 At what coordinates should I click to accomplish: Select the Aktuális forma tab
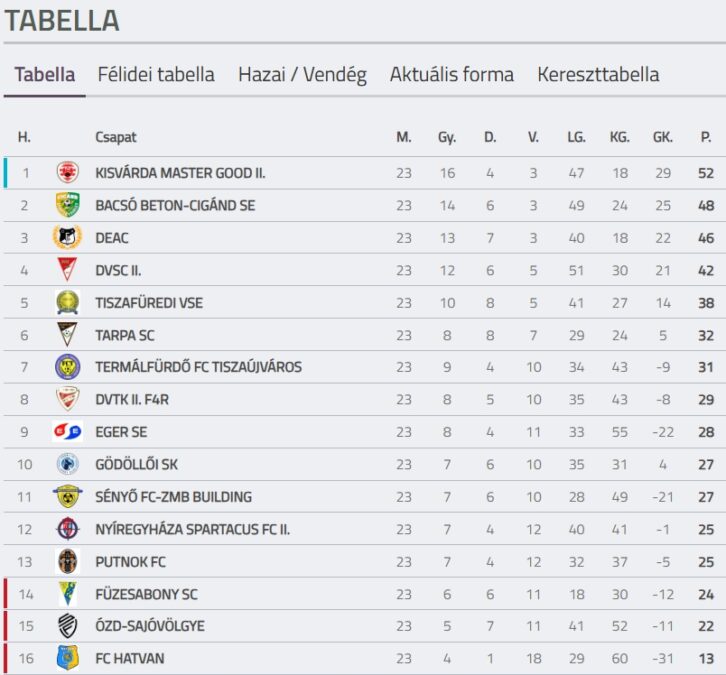click(x=452, y=75)
